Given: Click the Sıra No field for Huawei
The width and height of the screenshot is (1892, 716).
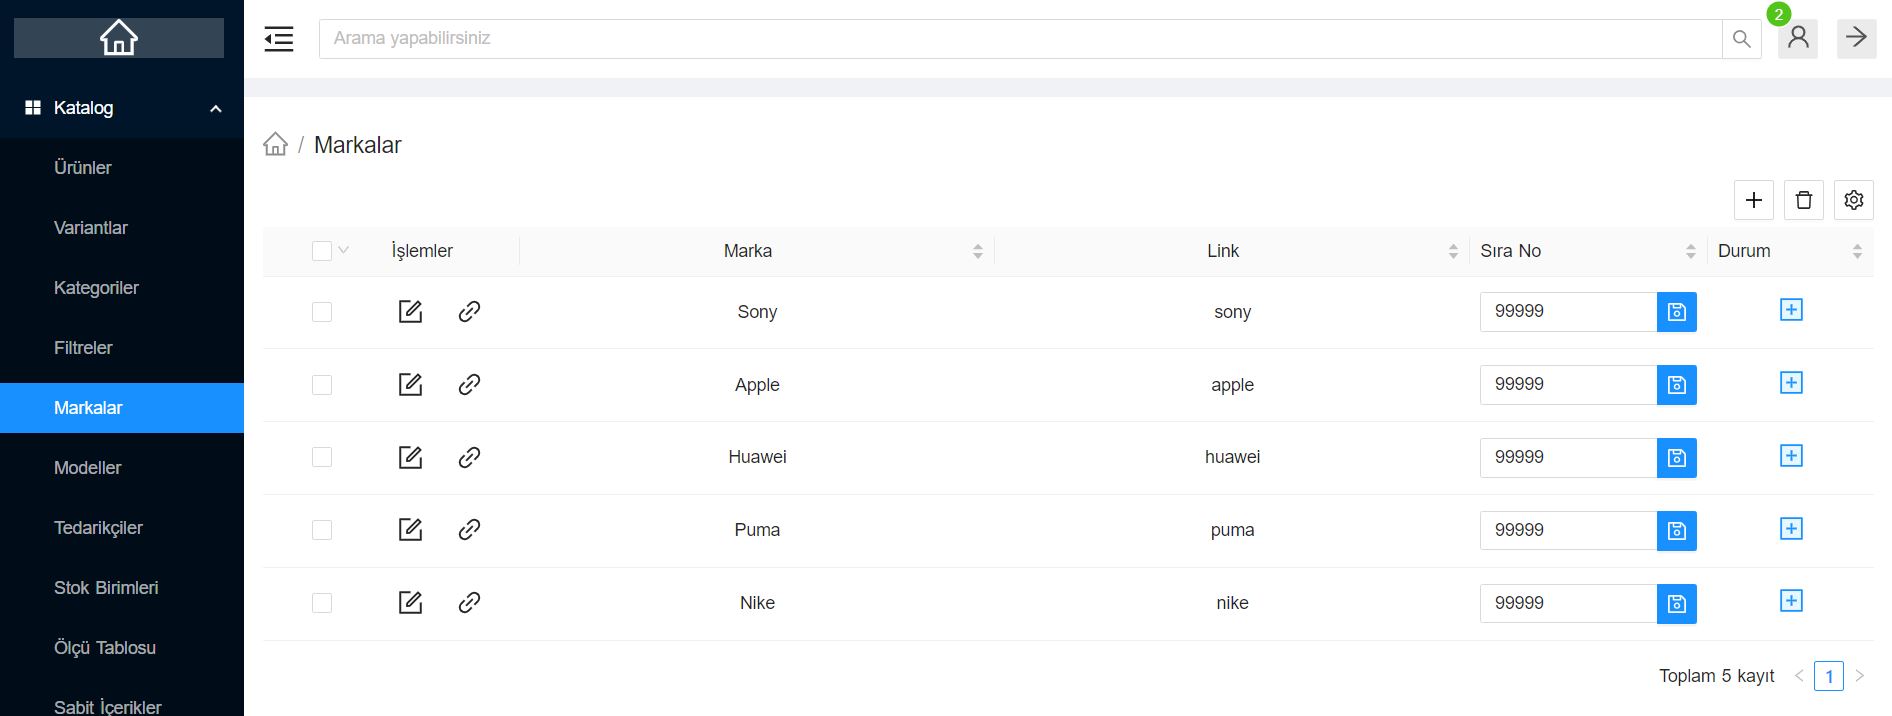Looking at the screenshot, I should [x=1568, y=458].
